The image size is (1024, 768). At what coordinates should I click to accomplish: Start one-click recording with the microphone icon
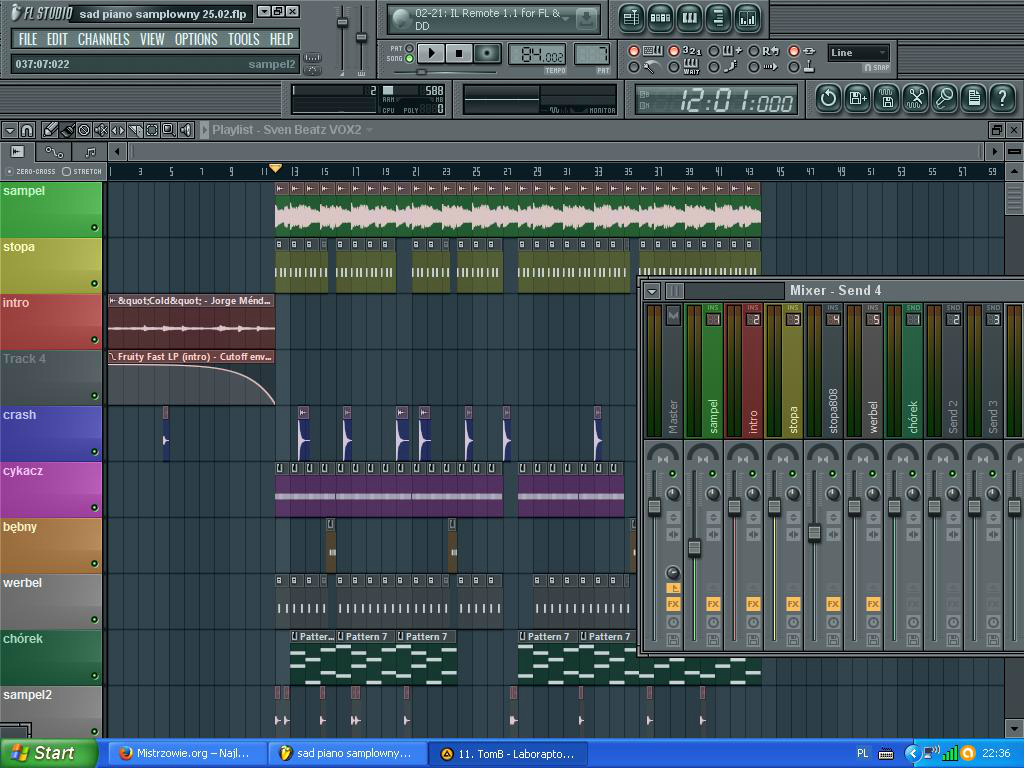(x=944, y=99)
